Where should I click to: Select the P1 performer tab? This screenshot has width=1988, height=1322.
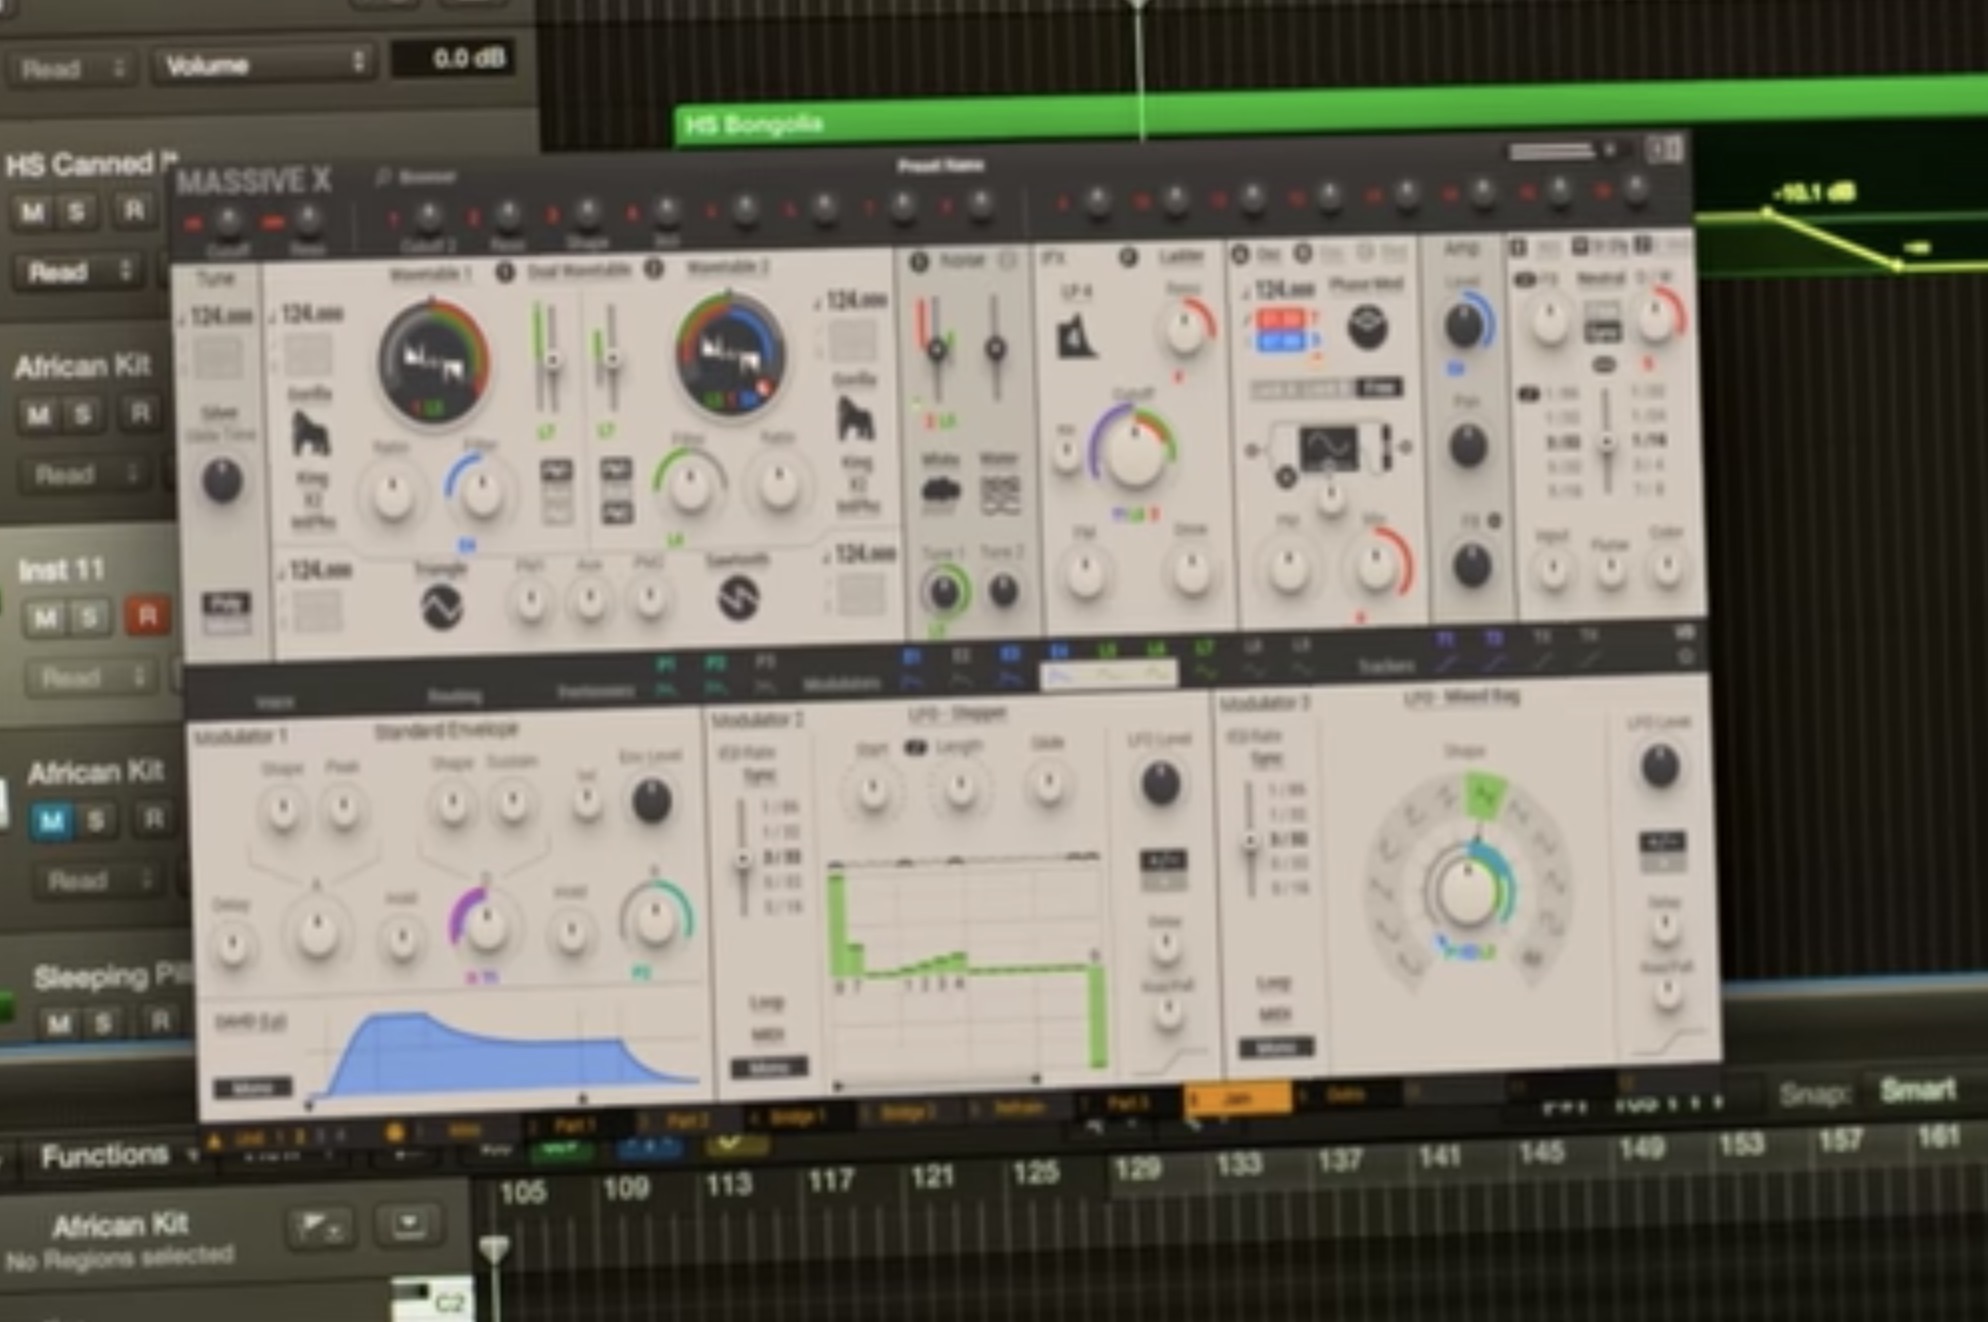(x=666, y=675)
